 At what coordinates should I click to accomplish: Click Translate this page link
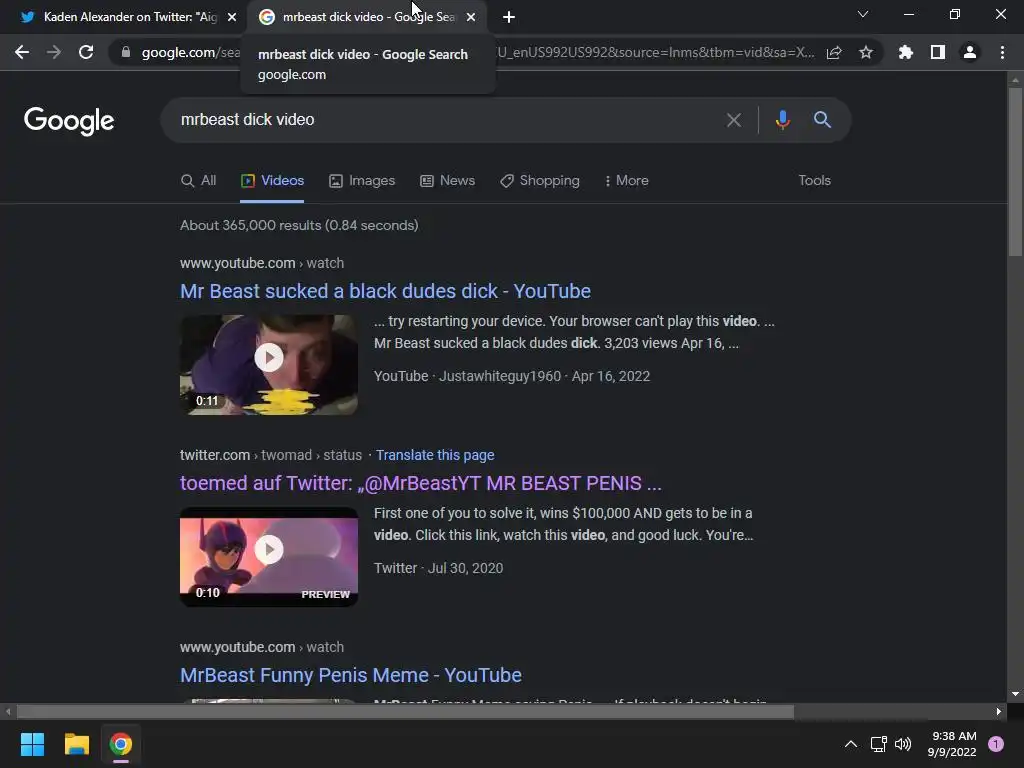[435, 455]
